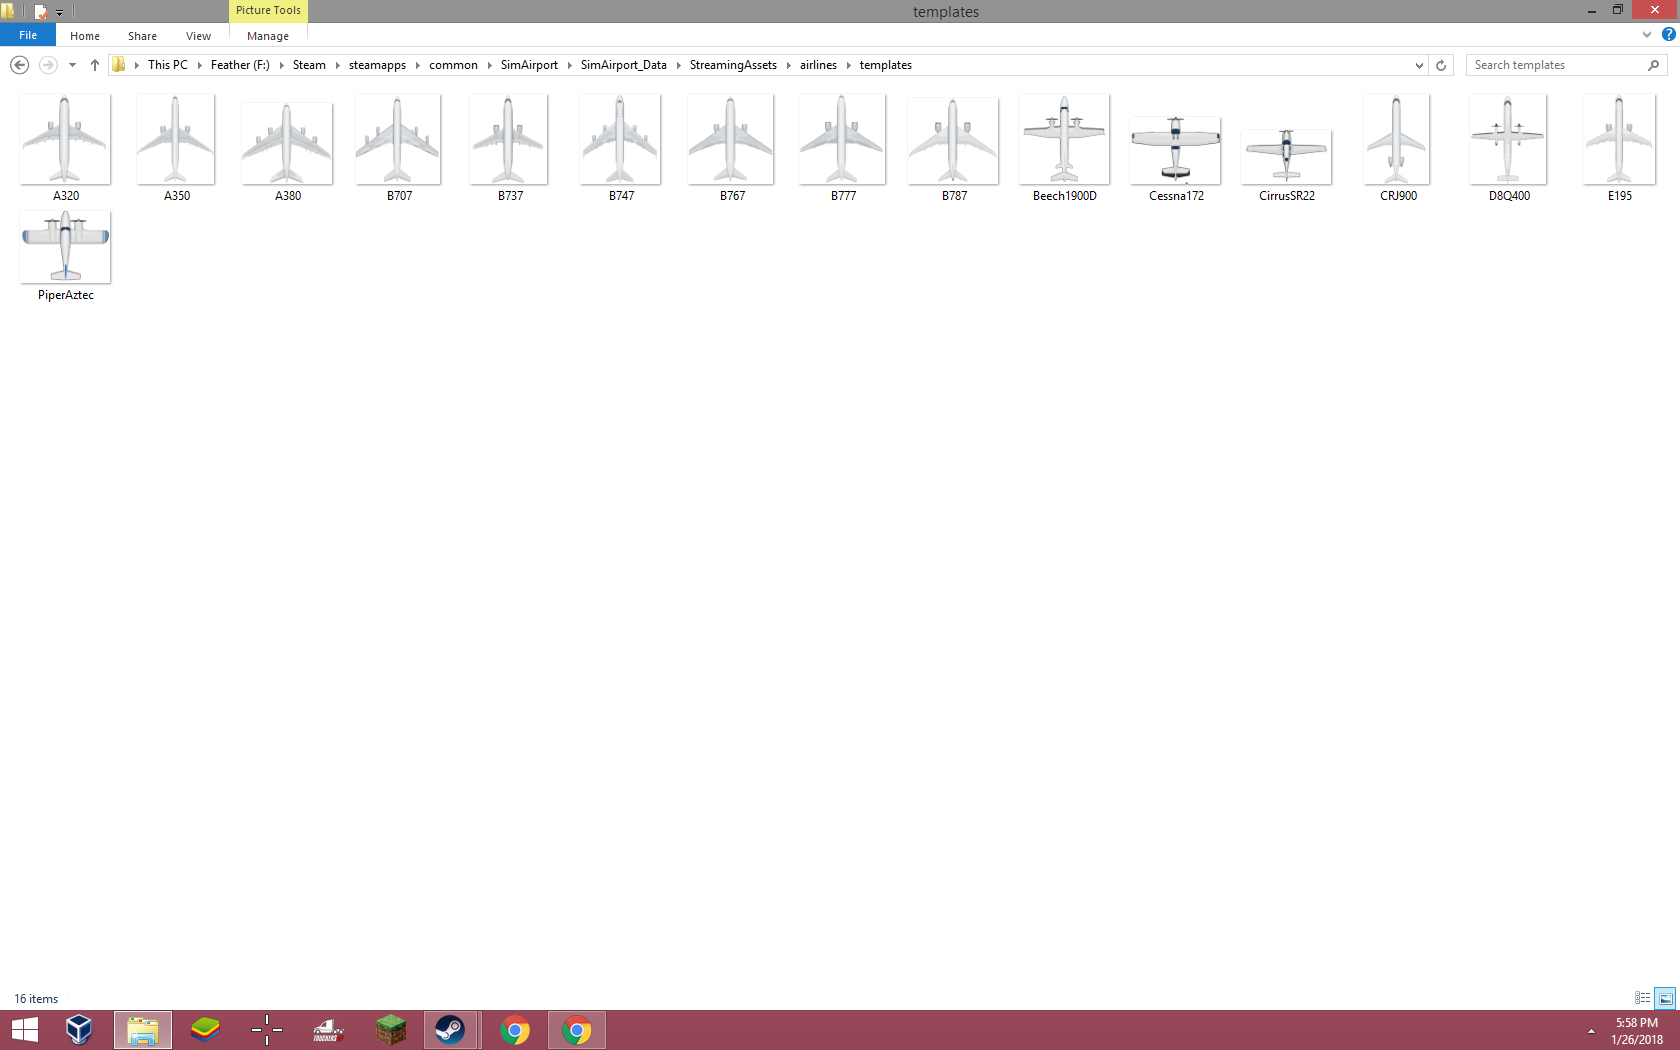Launch VirtualBox from the taskbar

point(79,1030)
